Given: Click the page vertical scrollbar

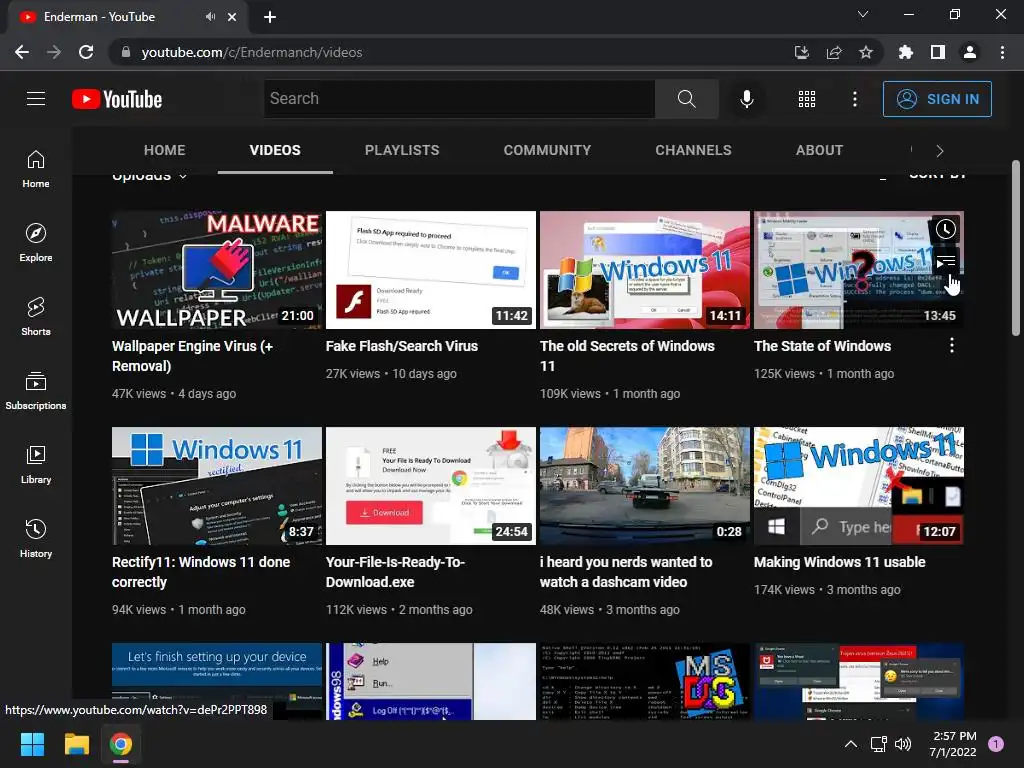Looking at the screenshot, I should click(1016, 248).
